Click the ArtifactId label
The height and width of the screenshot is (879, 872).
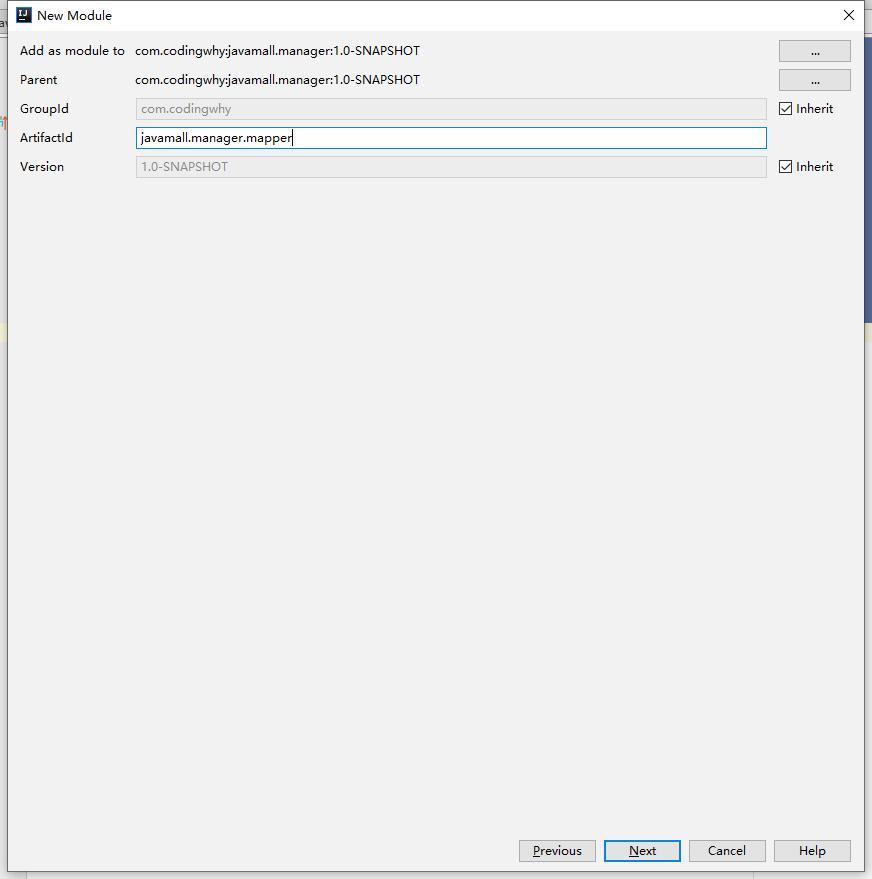click(x=46, y=138)
